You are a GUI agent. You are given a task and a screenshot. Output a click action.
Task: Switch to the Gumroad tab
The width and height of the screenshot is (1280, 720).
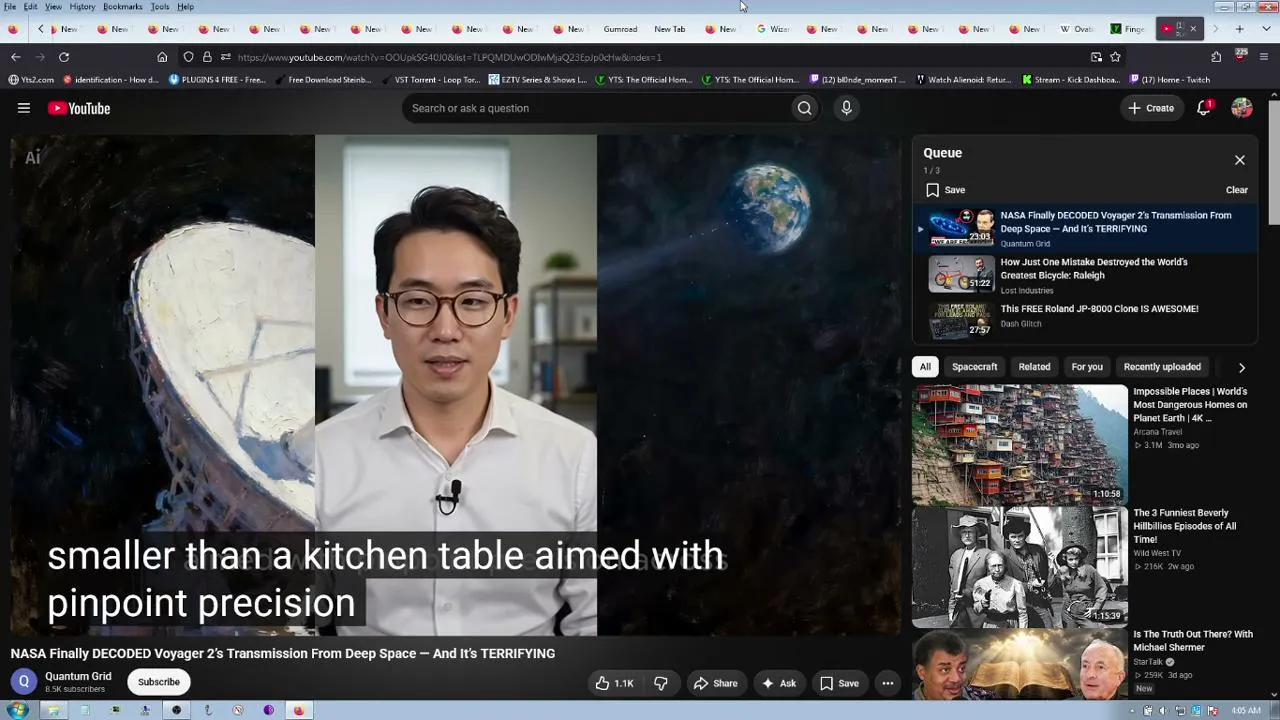tap(620, 29)
